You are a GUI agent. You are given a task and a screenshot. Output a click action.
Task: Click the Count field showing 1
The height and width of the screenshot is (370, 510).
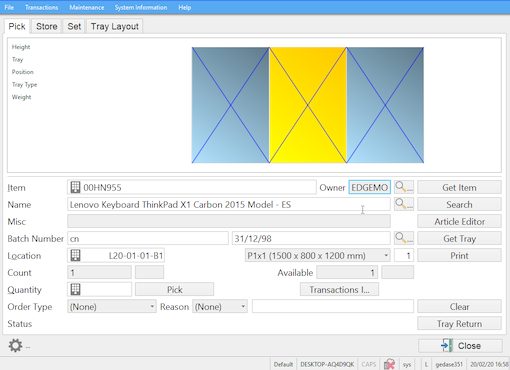coord(99,272)
